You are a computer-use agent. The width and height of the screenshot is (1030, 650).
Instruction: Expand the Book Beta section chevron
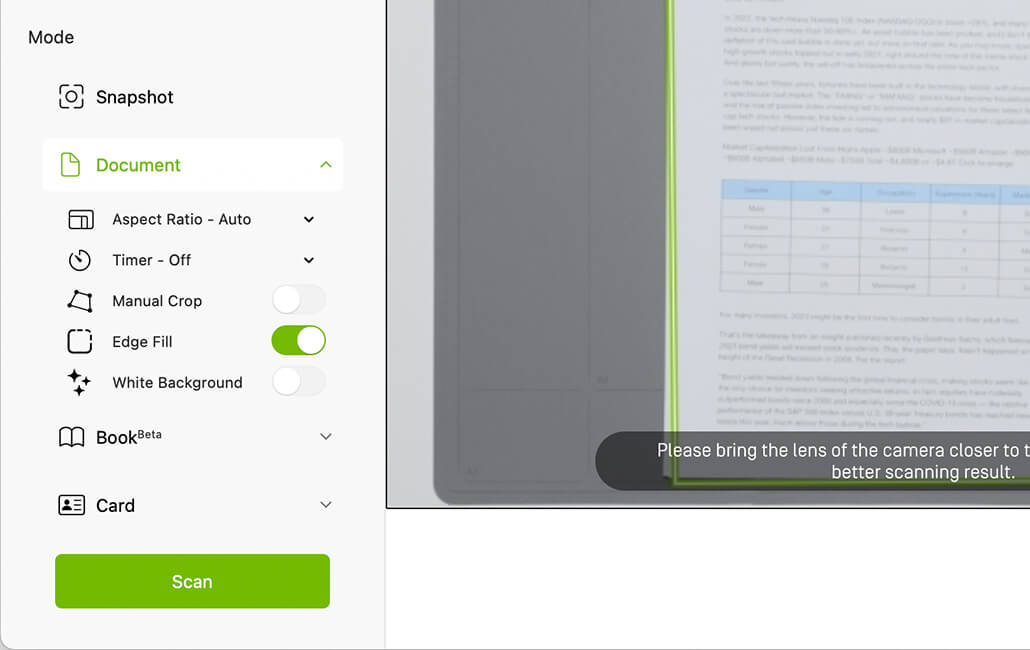tap(326, 437)
